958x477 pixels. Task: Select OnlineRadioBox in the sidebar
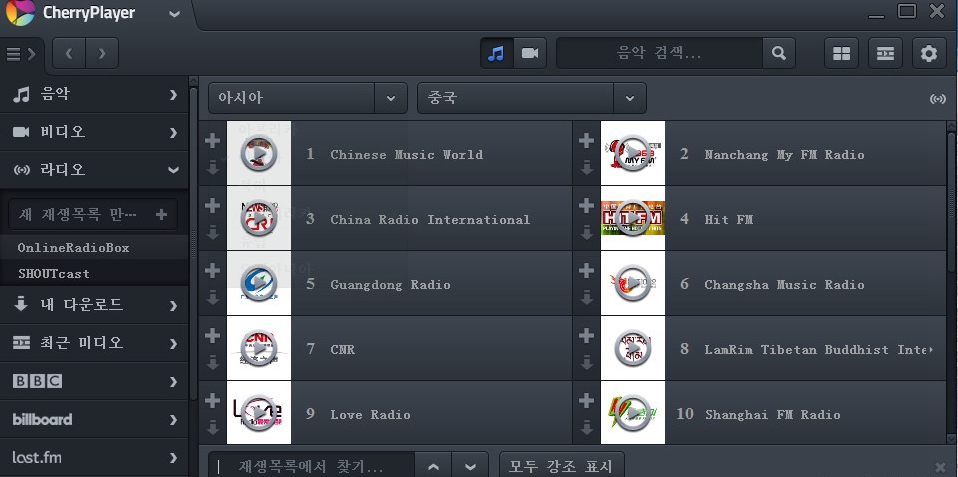94,248
